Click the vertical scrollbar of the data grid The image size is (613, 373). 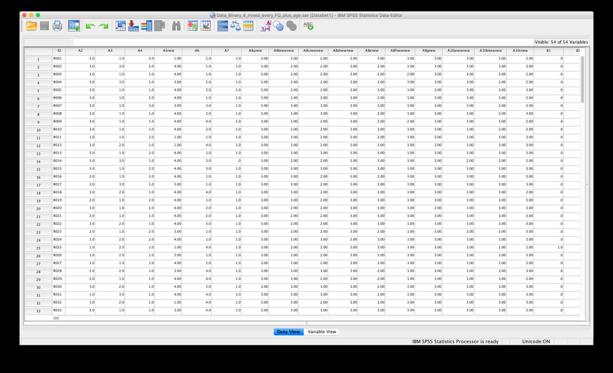582,184
